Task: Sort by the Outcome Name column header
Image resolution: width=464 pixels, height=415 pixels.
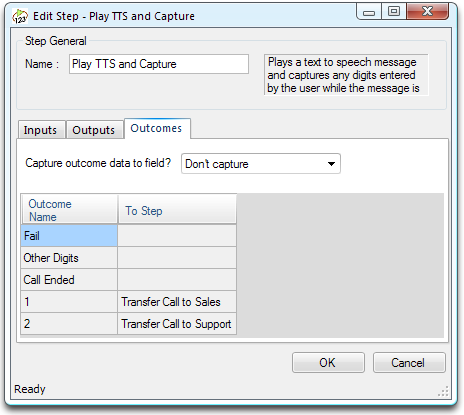Action: (x=70, y=210)
